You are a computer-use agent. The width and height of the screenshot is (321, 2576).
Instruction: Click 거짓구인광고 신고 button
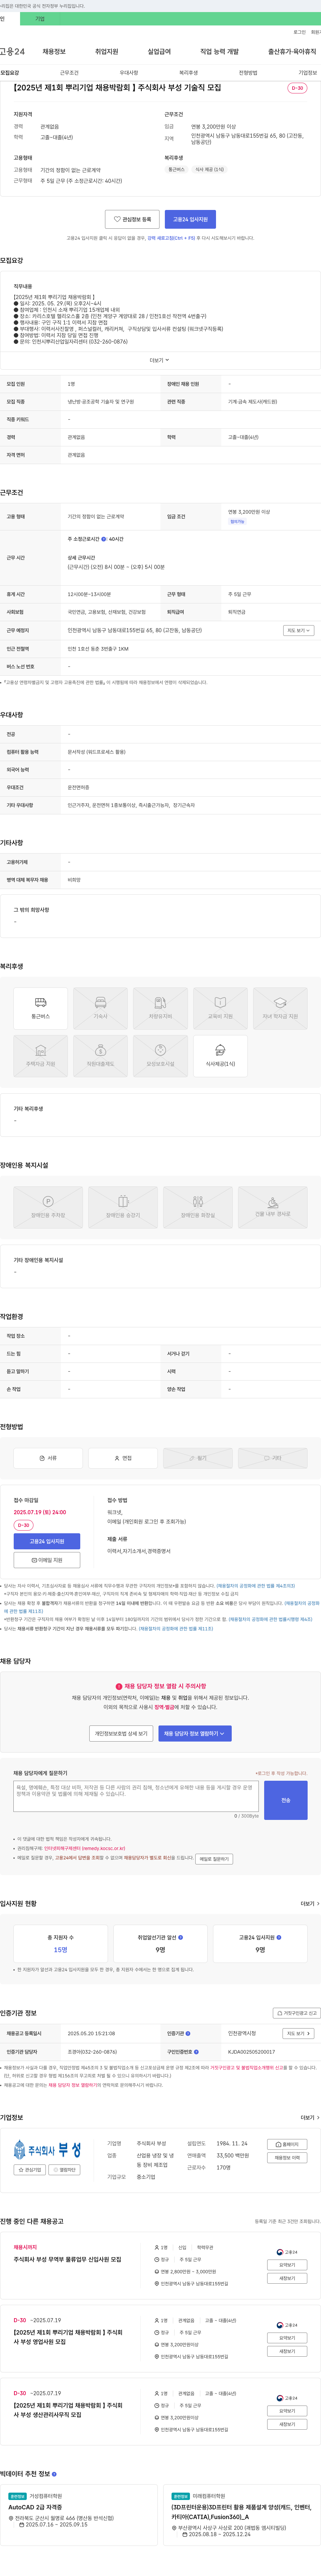(x=297, y=2013)
